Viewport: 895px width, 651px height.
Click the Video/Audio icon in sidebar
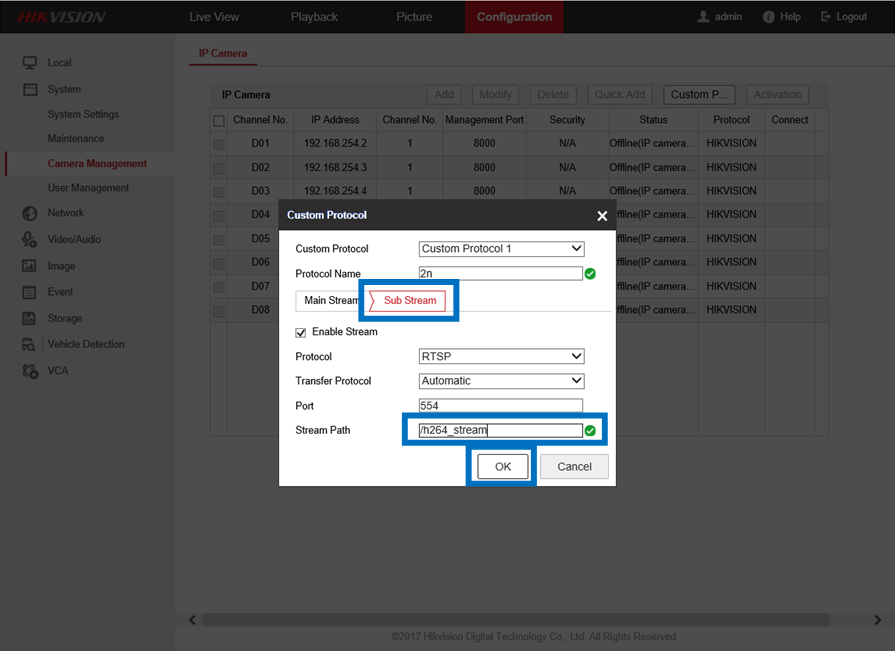29,239
